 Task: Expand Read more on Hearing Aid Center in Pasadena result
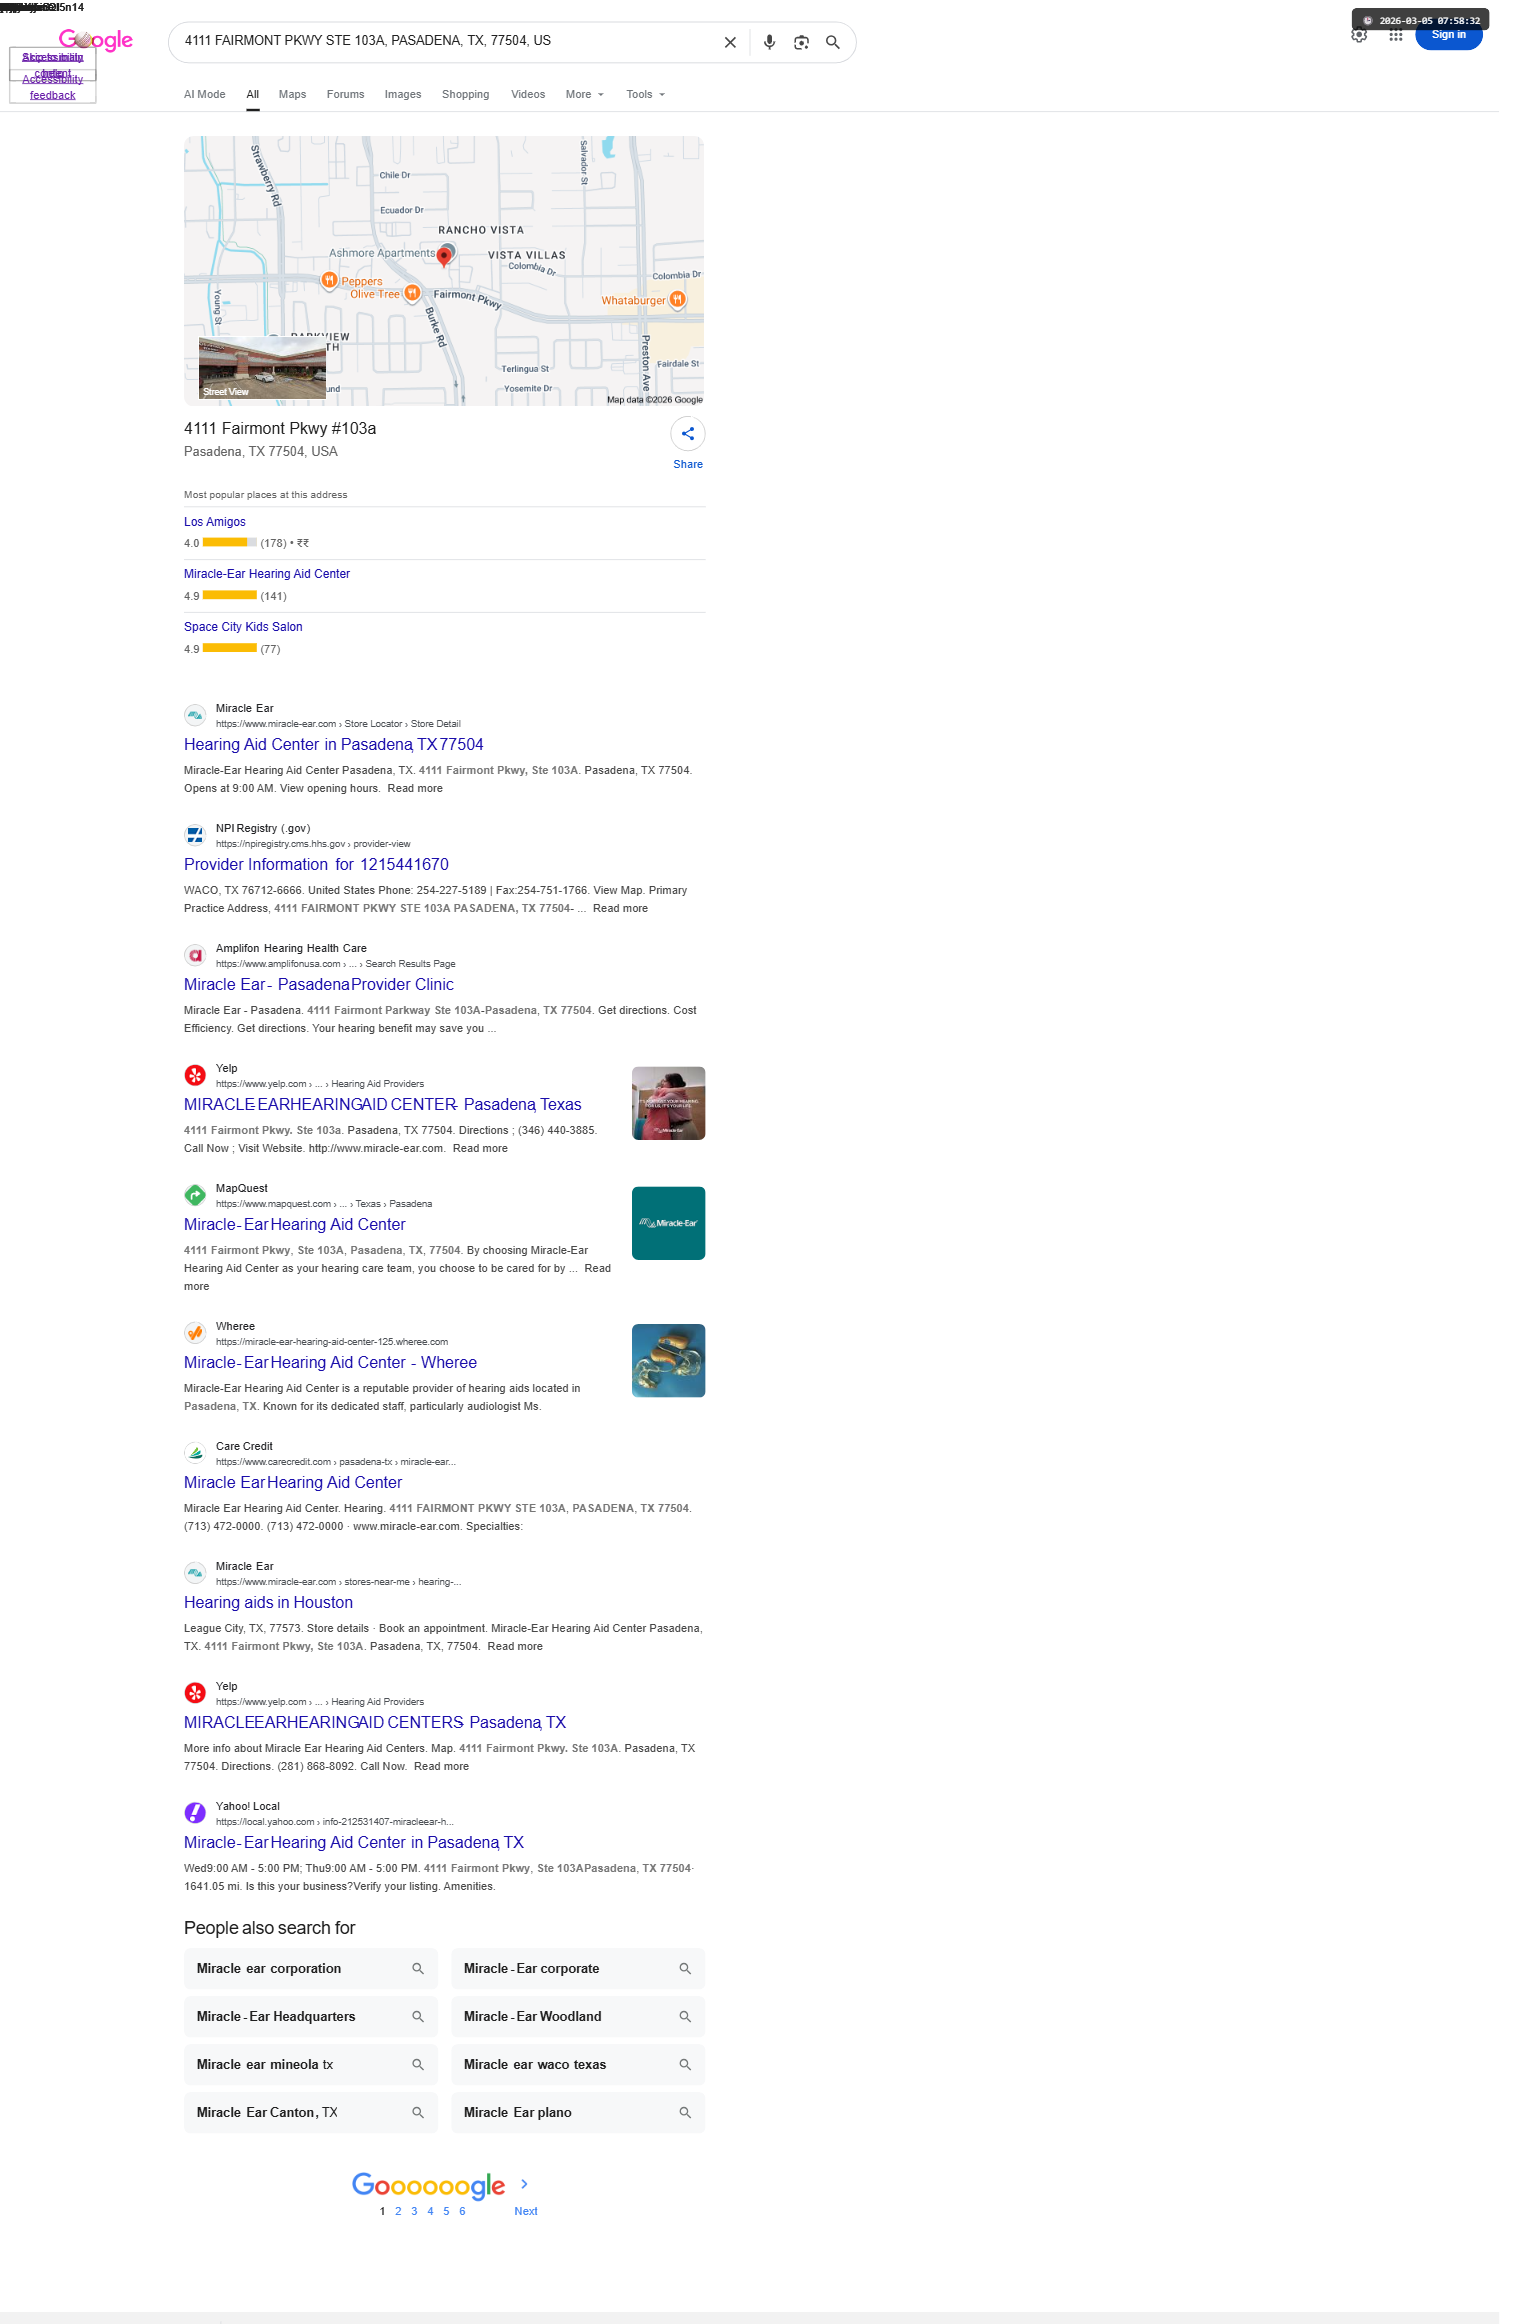click(x=415, y=788)
